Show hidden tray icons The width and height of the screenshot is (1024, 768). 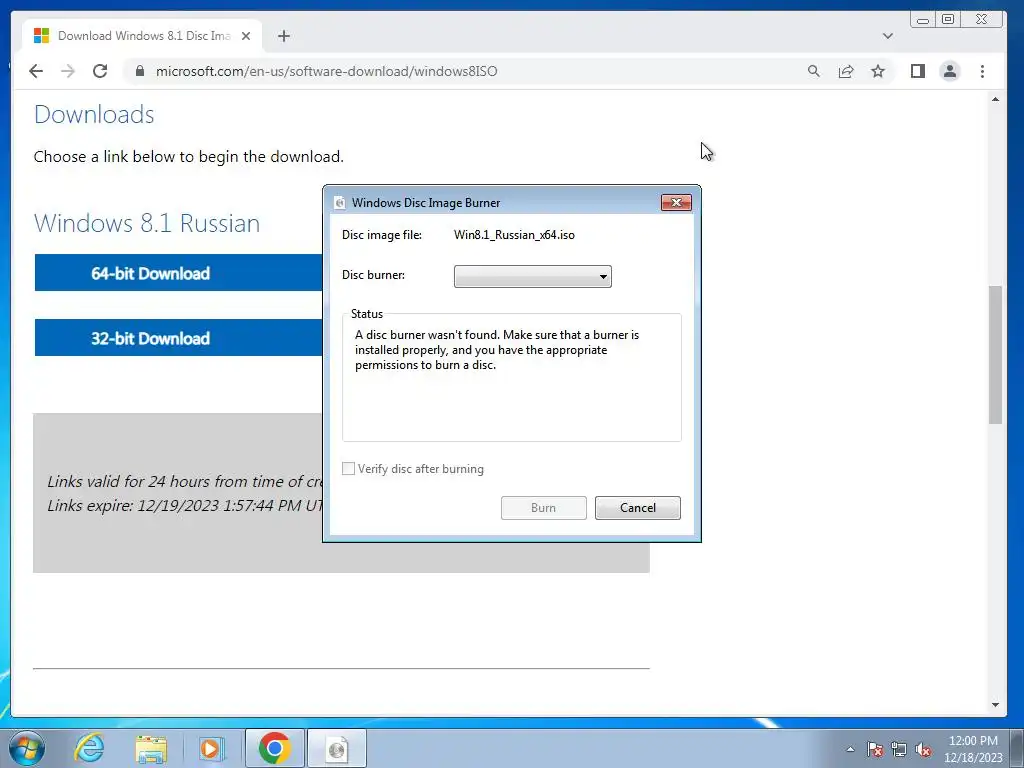pyautogui.click(x=850, y=749)
